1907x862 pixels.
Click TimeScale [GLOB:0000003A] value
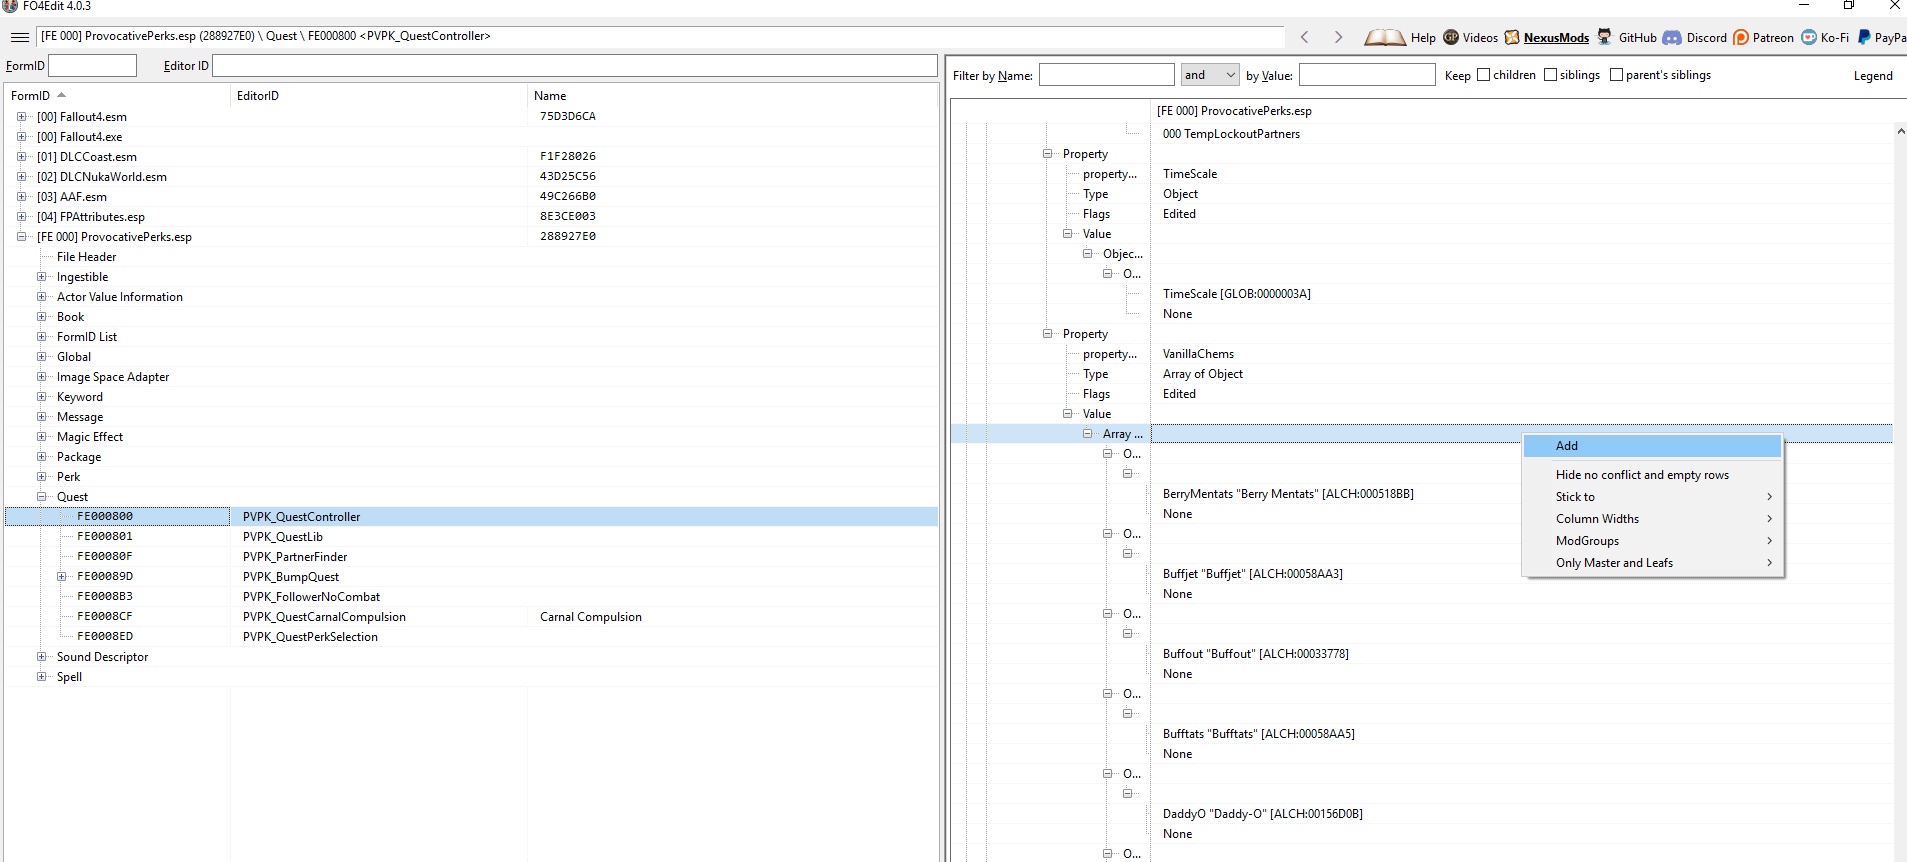[1237, 294]
